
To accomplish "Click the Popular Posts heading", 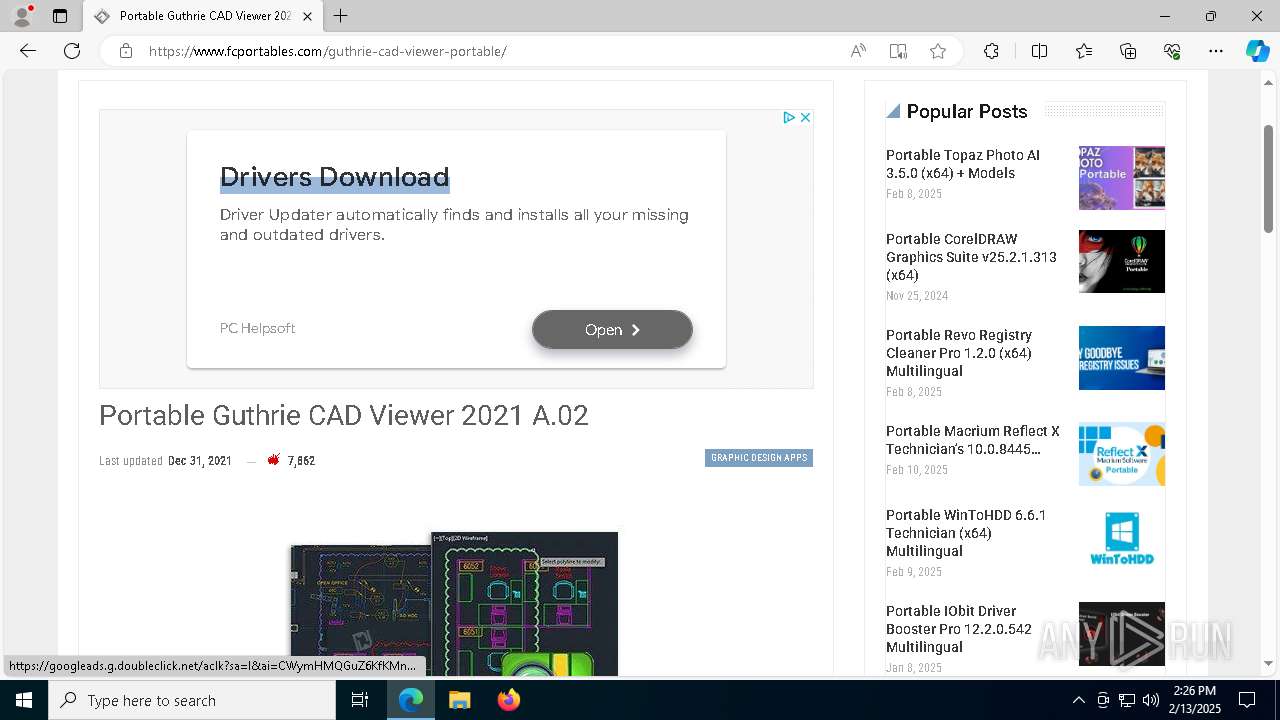I will click(967, 111).
